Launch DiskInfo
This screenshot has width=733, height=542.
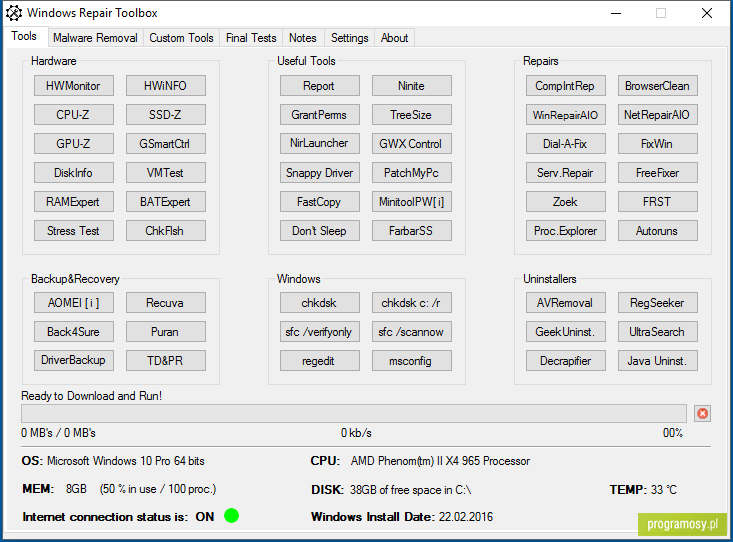pyautogui.click(x=73, y=173)
